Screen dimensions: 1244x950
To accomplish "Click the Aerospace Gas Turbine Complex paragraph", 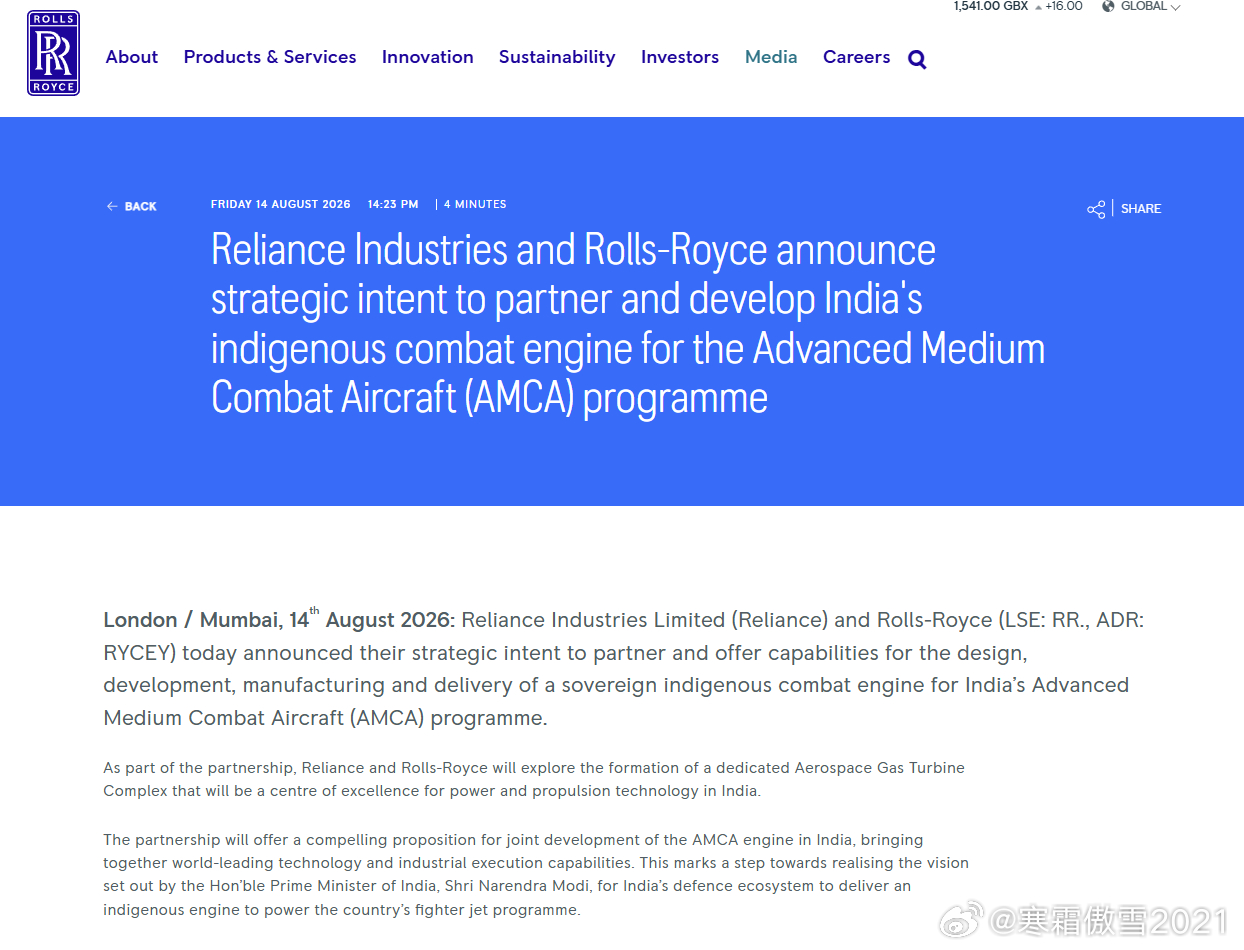I will [x=534, y=779].
